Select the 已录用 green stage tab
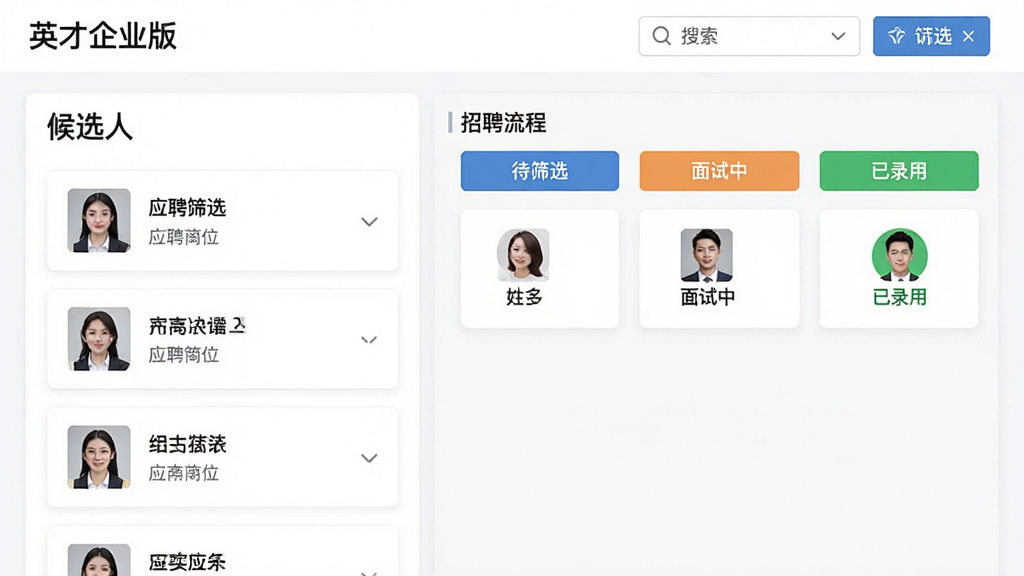Image resolution: width=1024 pixels, height=576 pixels. 899,171
